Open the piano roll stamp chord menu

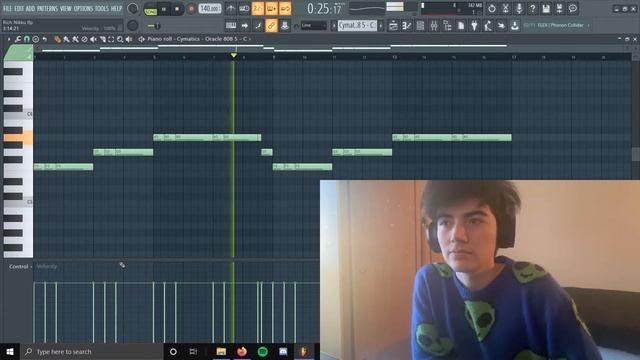pyautogui.click(x=36, y=39)
